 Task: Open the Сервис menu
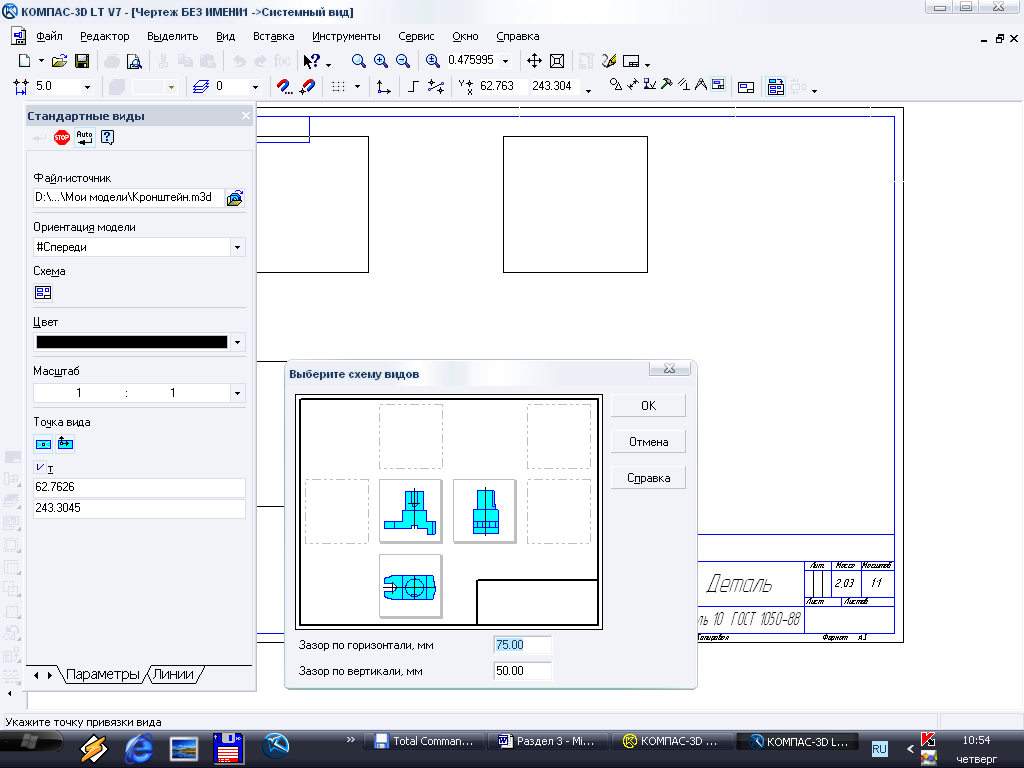tap(416, 37)
